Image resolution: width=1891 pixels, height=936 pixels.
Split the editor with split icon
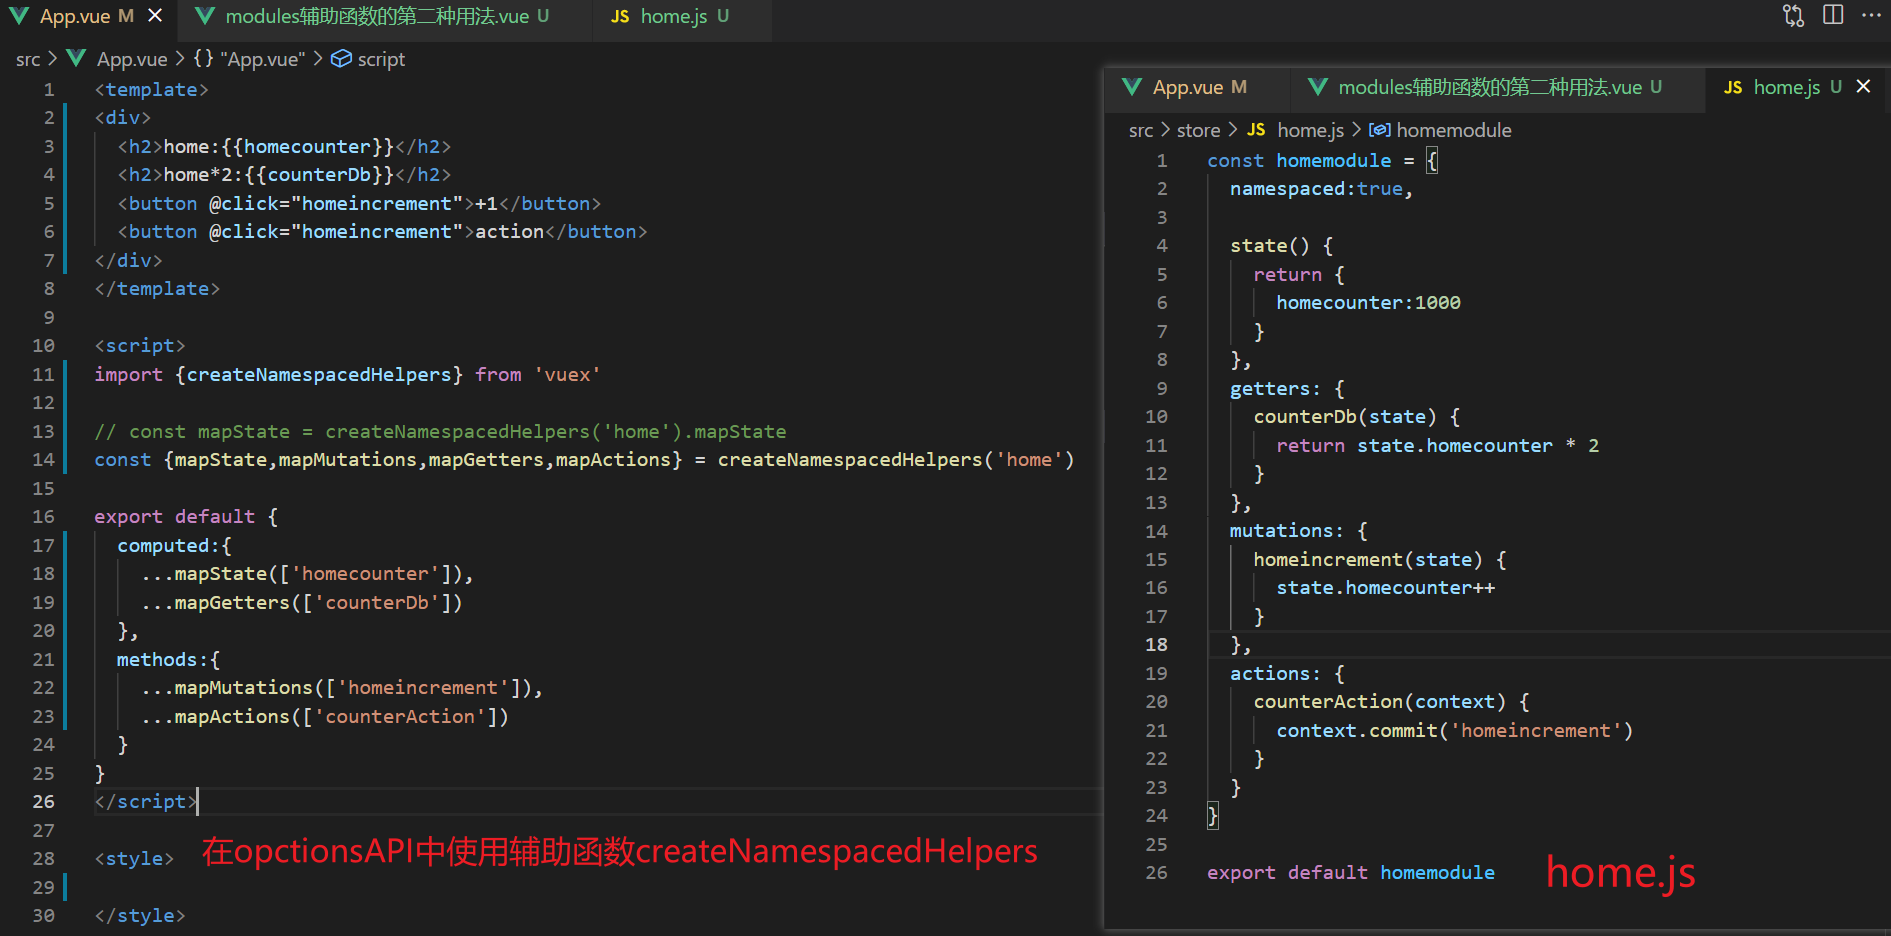pos(1833,15)
